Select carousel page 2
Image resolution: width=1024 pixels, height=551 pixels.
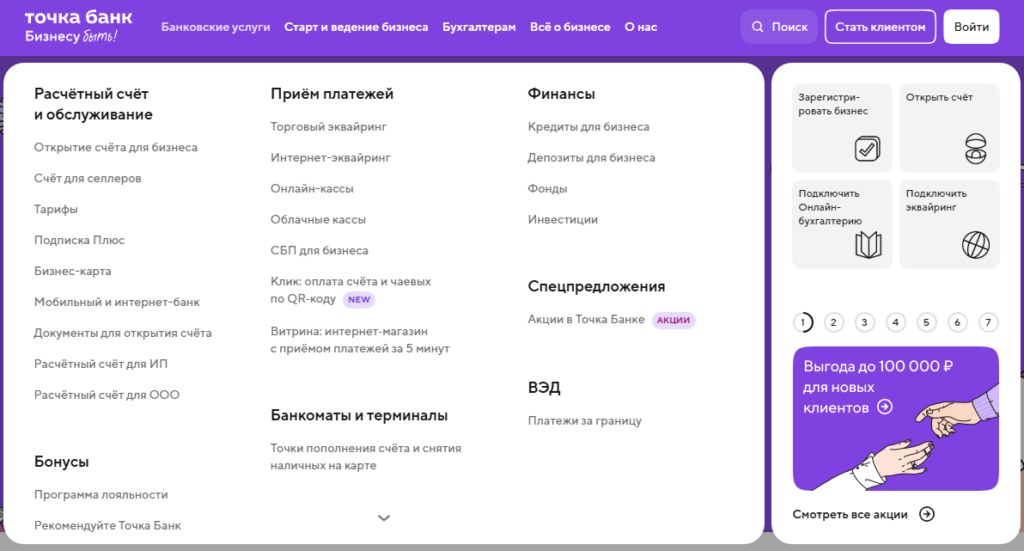point(833,322)
